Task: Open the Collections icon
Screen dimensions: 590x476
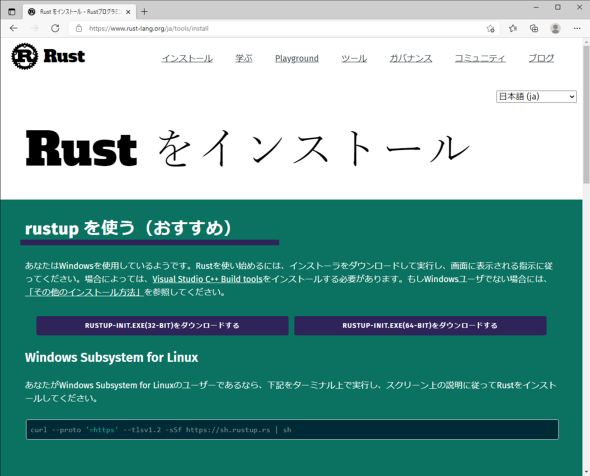Action: click(x=534, y=28)
